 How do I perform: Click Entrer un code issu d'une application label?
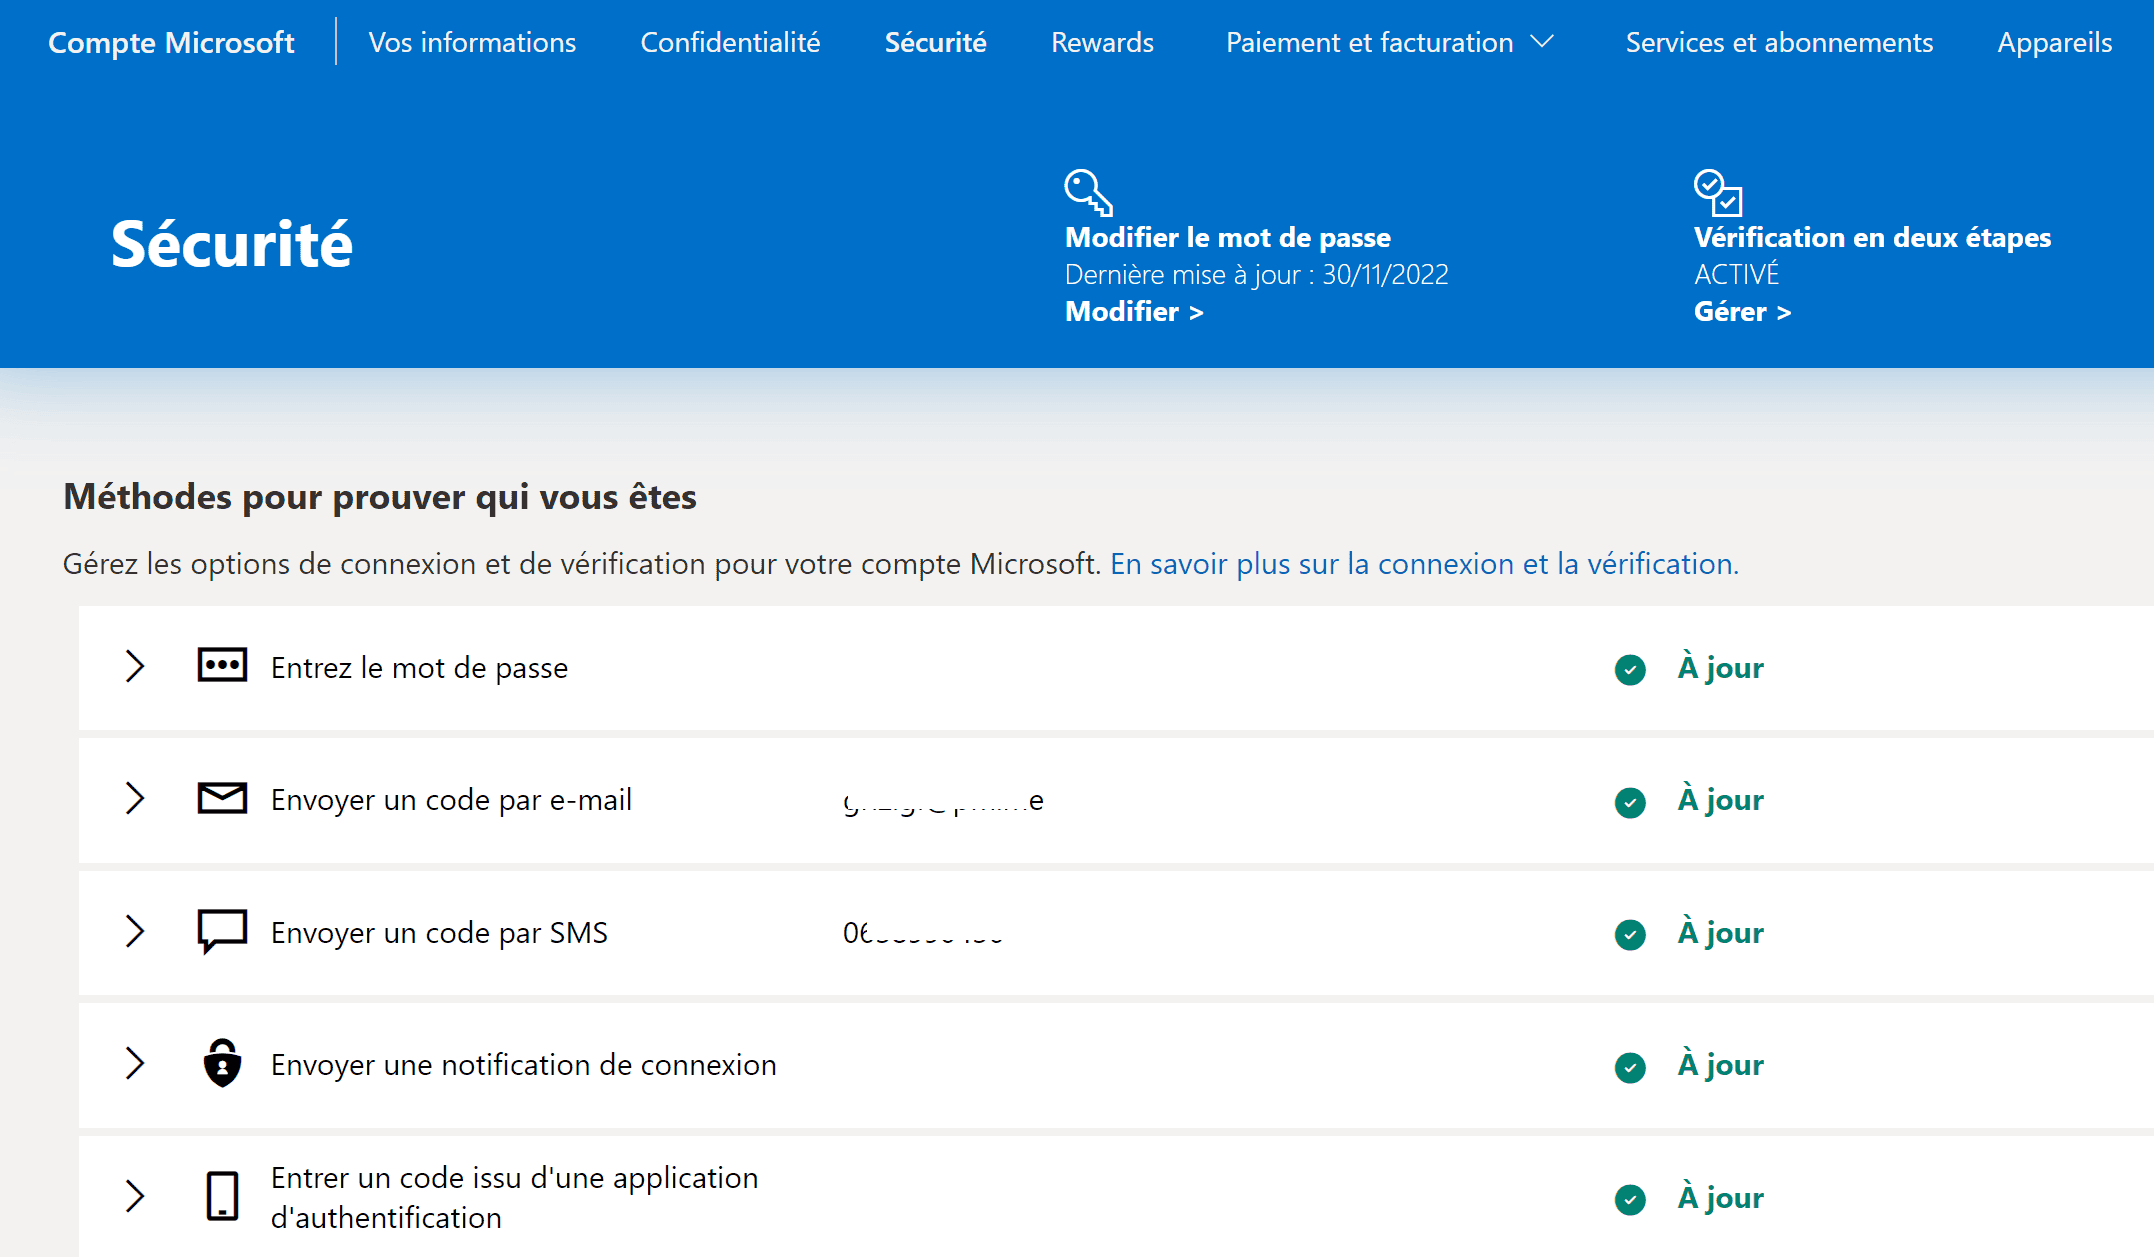[514, 1197]
